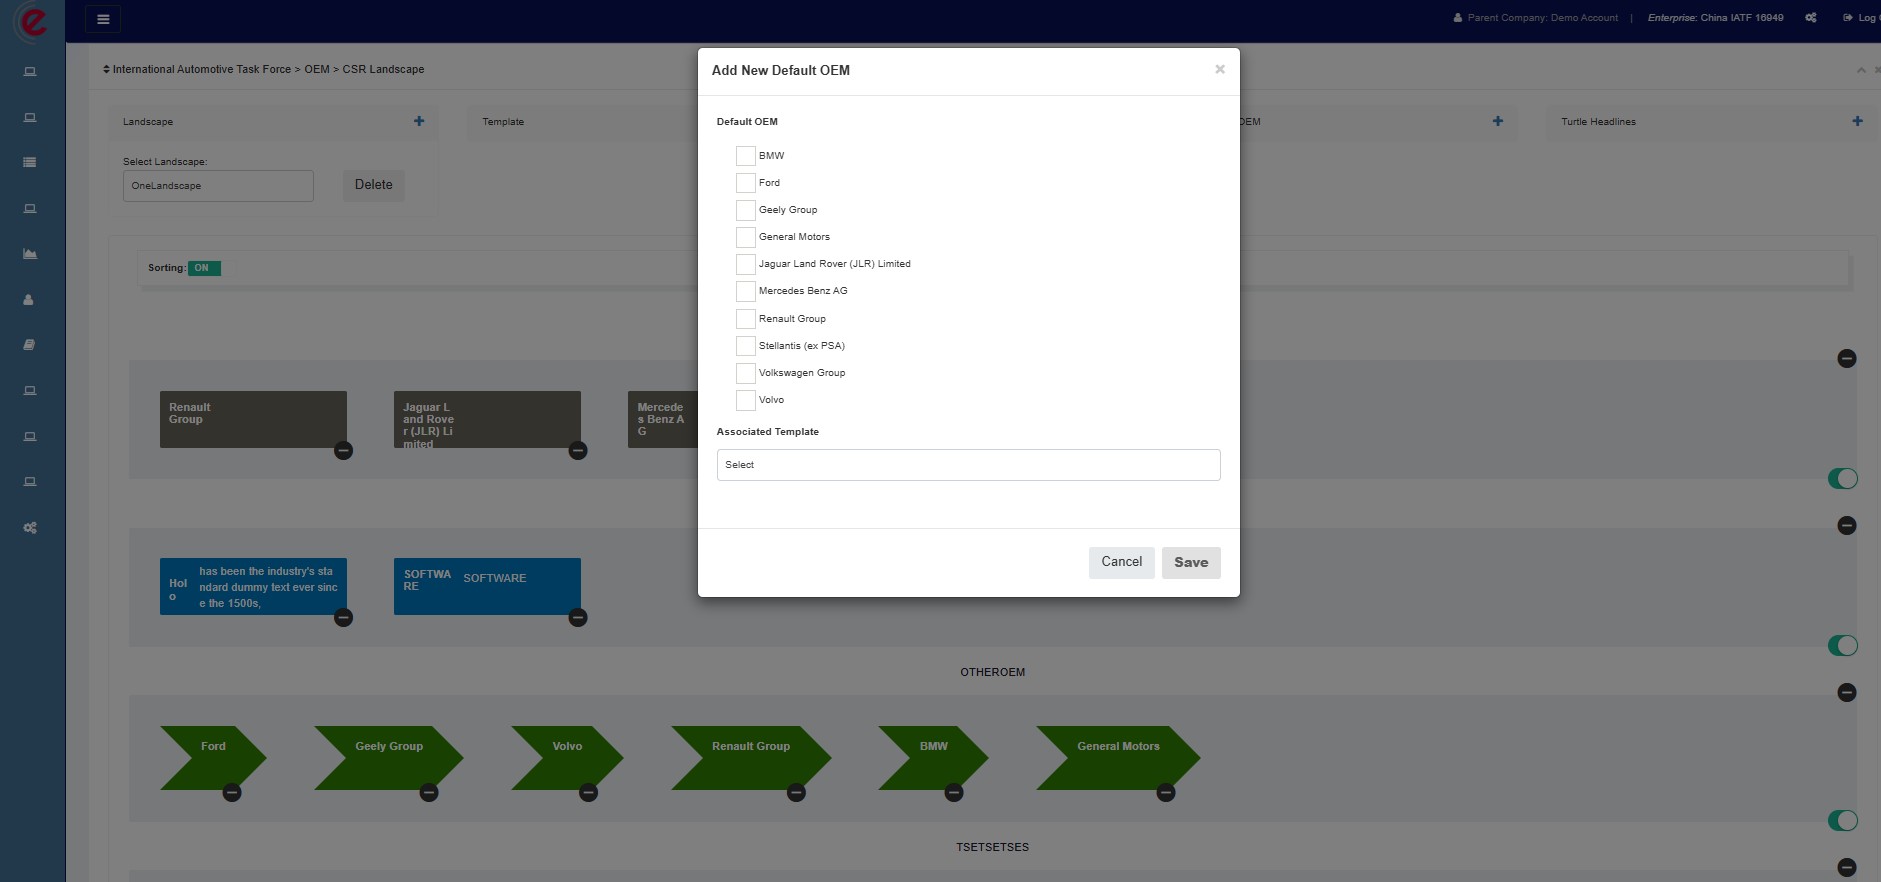Screen dimensions: 1881x882
Task: Save the new default OEM
Action: pyautogui.click(x=1191, y=562)
